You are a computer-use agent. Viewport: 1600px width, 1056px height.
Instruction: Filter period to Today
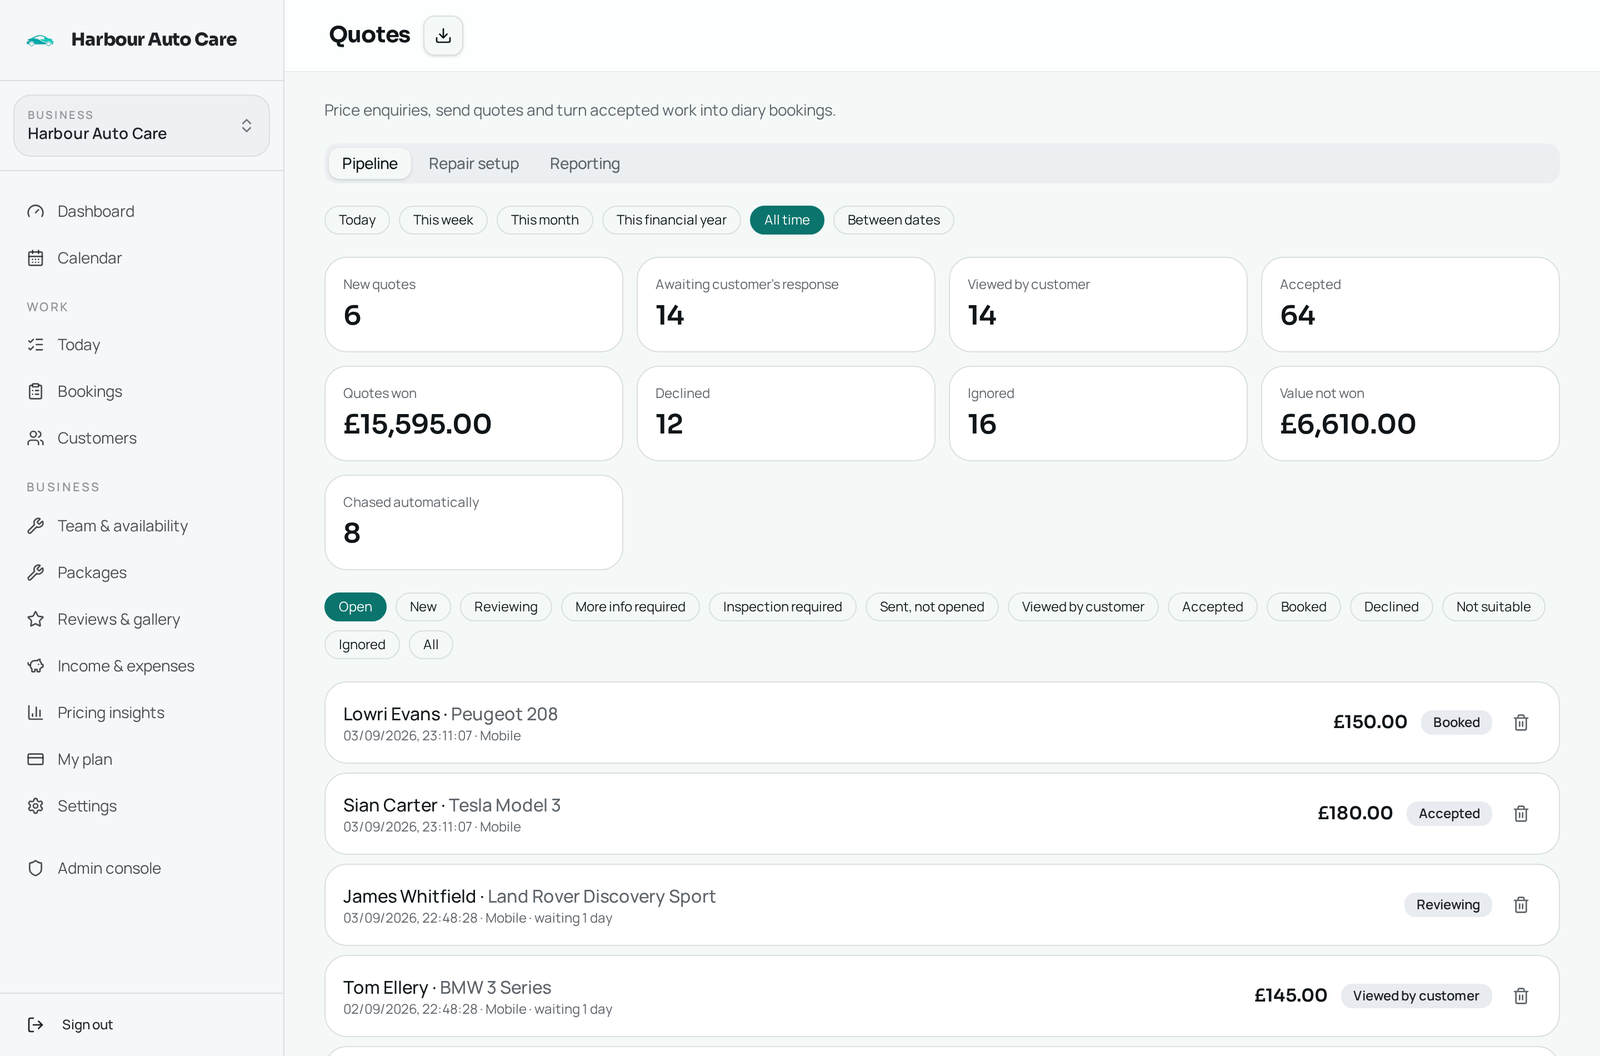[357, 220]
